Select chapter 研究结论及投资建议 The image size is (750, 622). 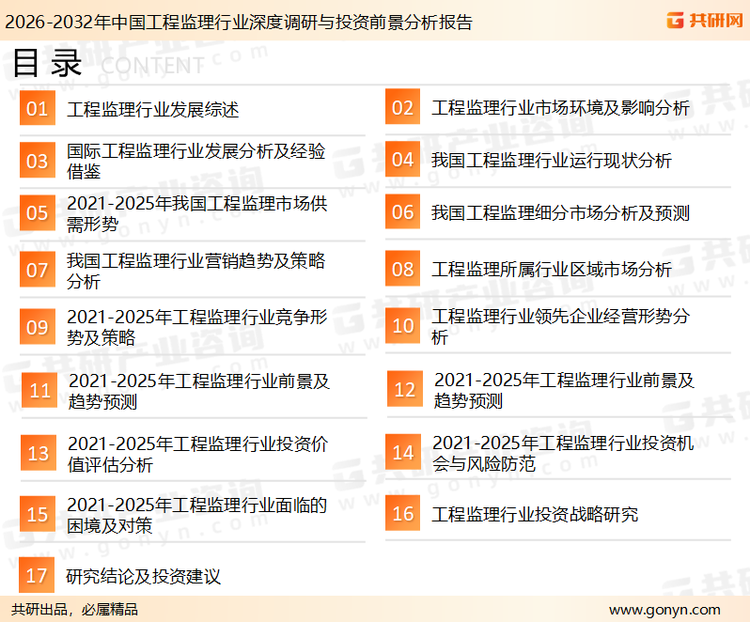[143, 577]
